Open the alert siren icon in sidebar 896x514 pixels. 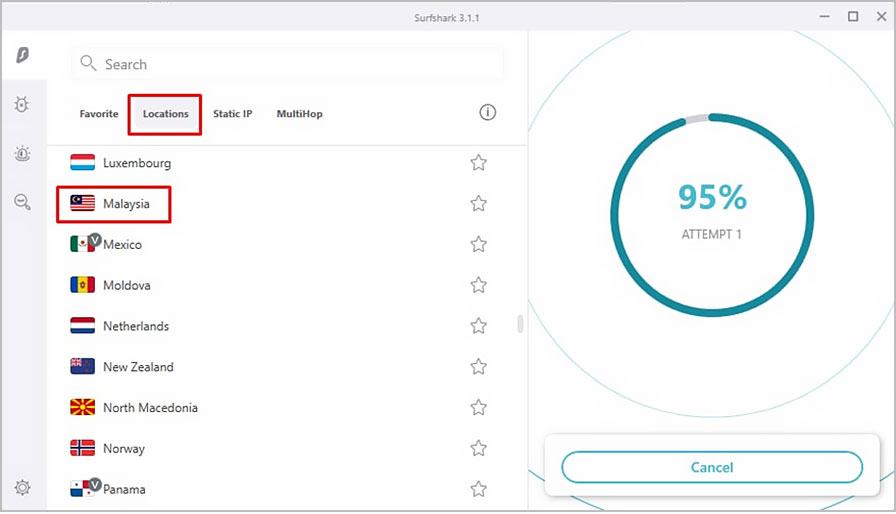(22, 153)
